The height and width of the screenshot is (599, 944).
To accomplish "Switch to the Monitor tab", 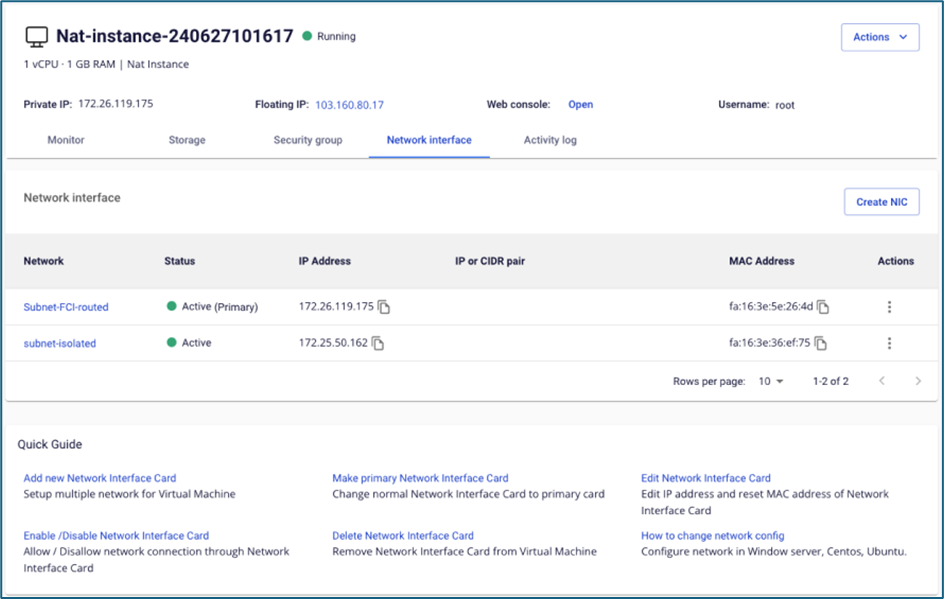I will (66, 140).
